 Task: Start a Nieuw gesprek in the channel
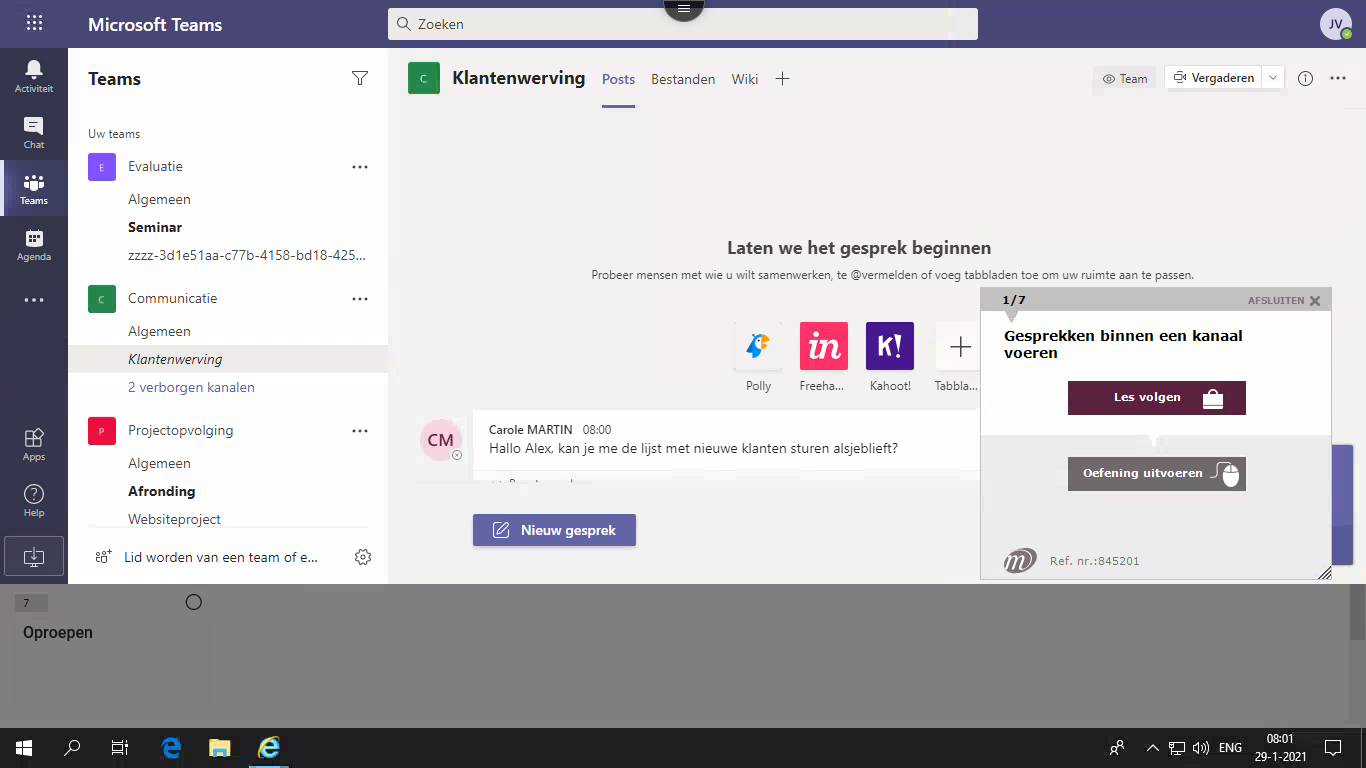click(x=553, y=530)
